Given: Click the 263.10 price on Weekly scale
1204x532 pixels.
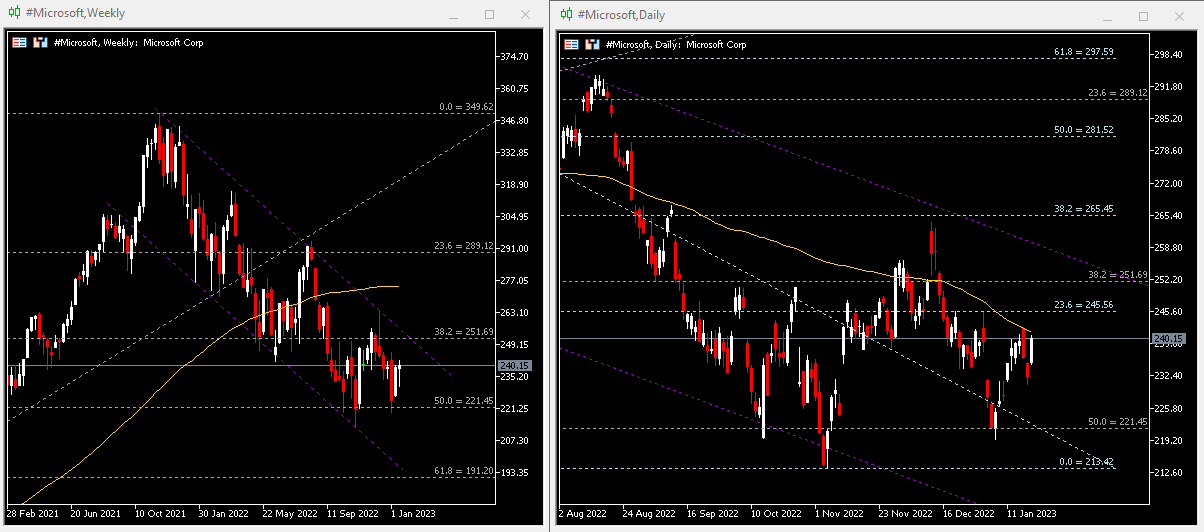Looking at the screenshot, I should [x=514, y=313].
